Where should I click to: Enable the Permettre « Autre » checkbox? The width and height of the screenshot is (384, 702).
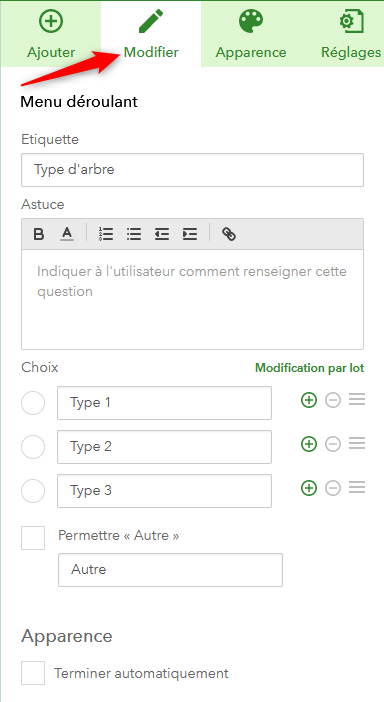(x=33, y=538)
